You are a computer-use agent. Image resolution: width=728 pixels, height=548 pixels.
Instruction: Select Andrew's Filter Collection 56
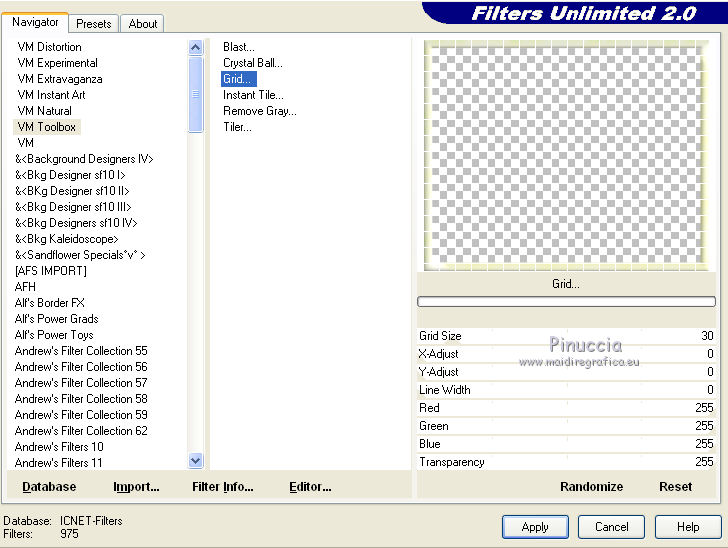click(81, 367)
